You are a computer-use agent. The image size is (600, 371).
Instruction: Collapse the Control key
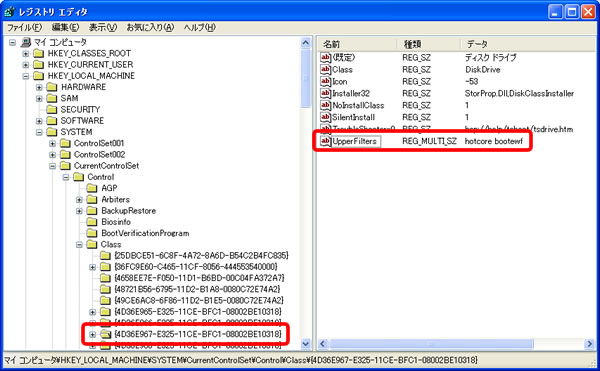pos(66,177)
